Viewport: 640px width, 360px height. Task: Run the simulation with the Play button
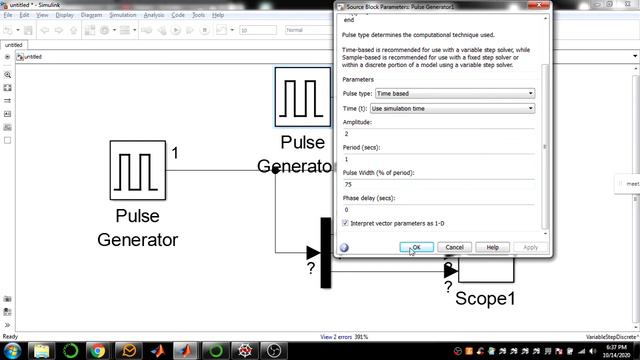tap(176, 30)
